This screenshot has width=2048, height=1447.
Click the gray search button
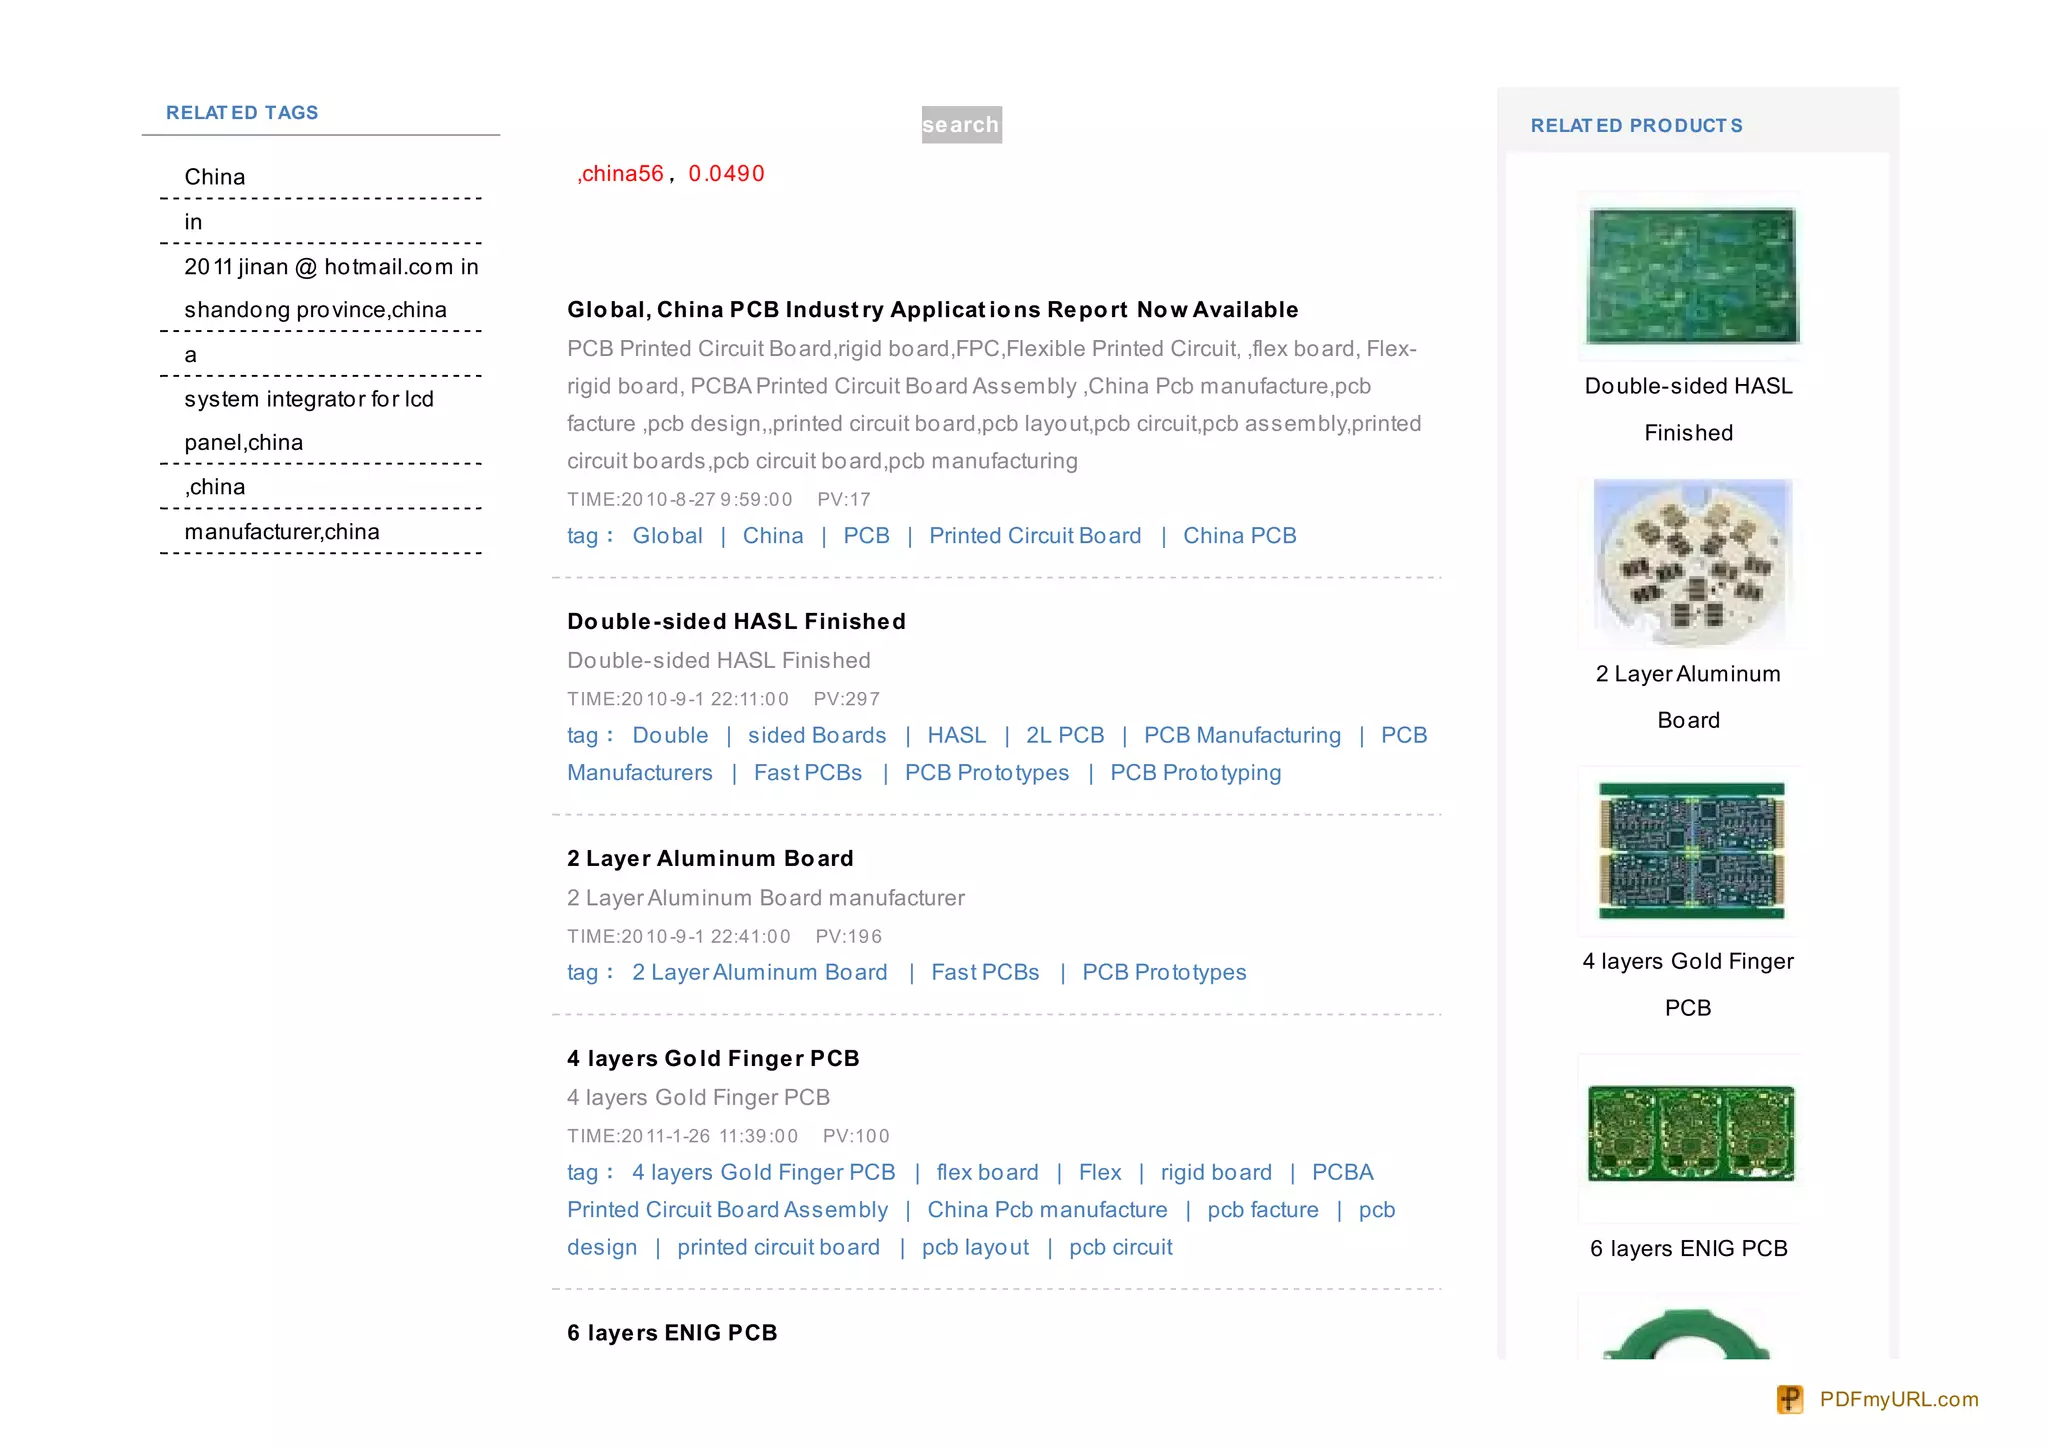(x=960, y=125)
